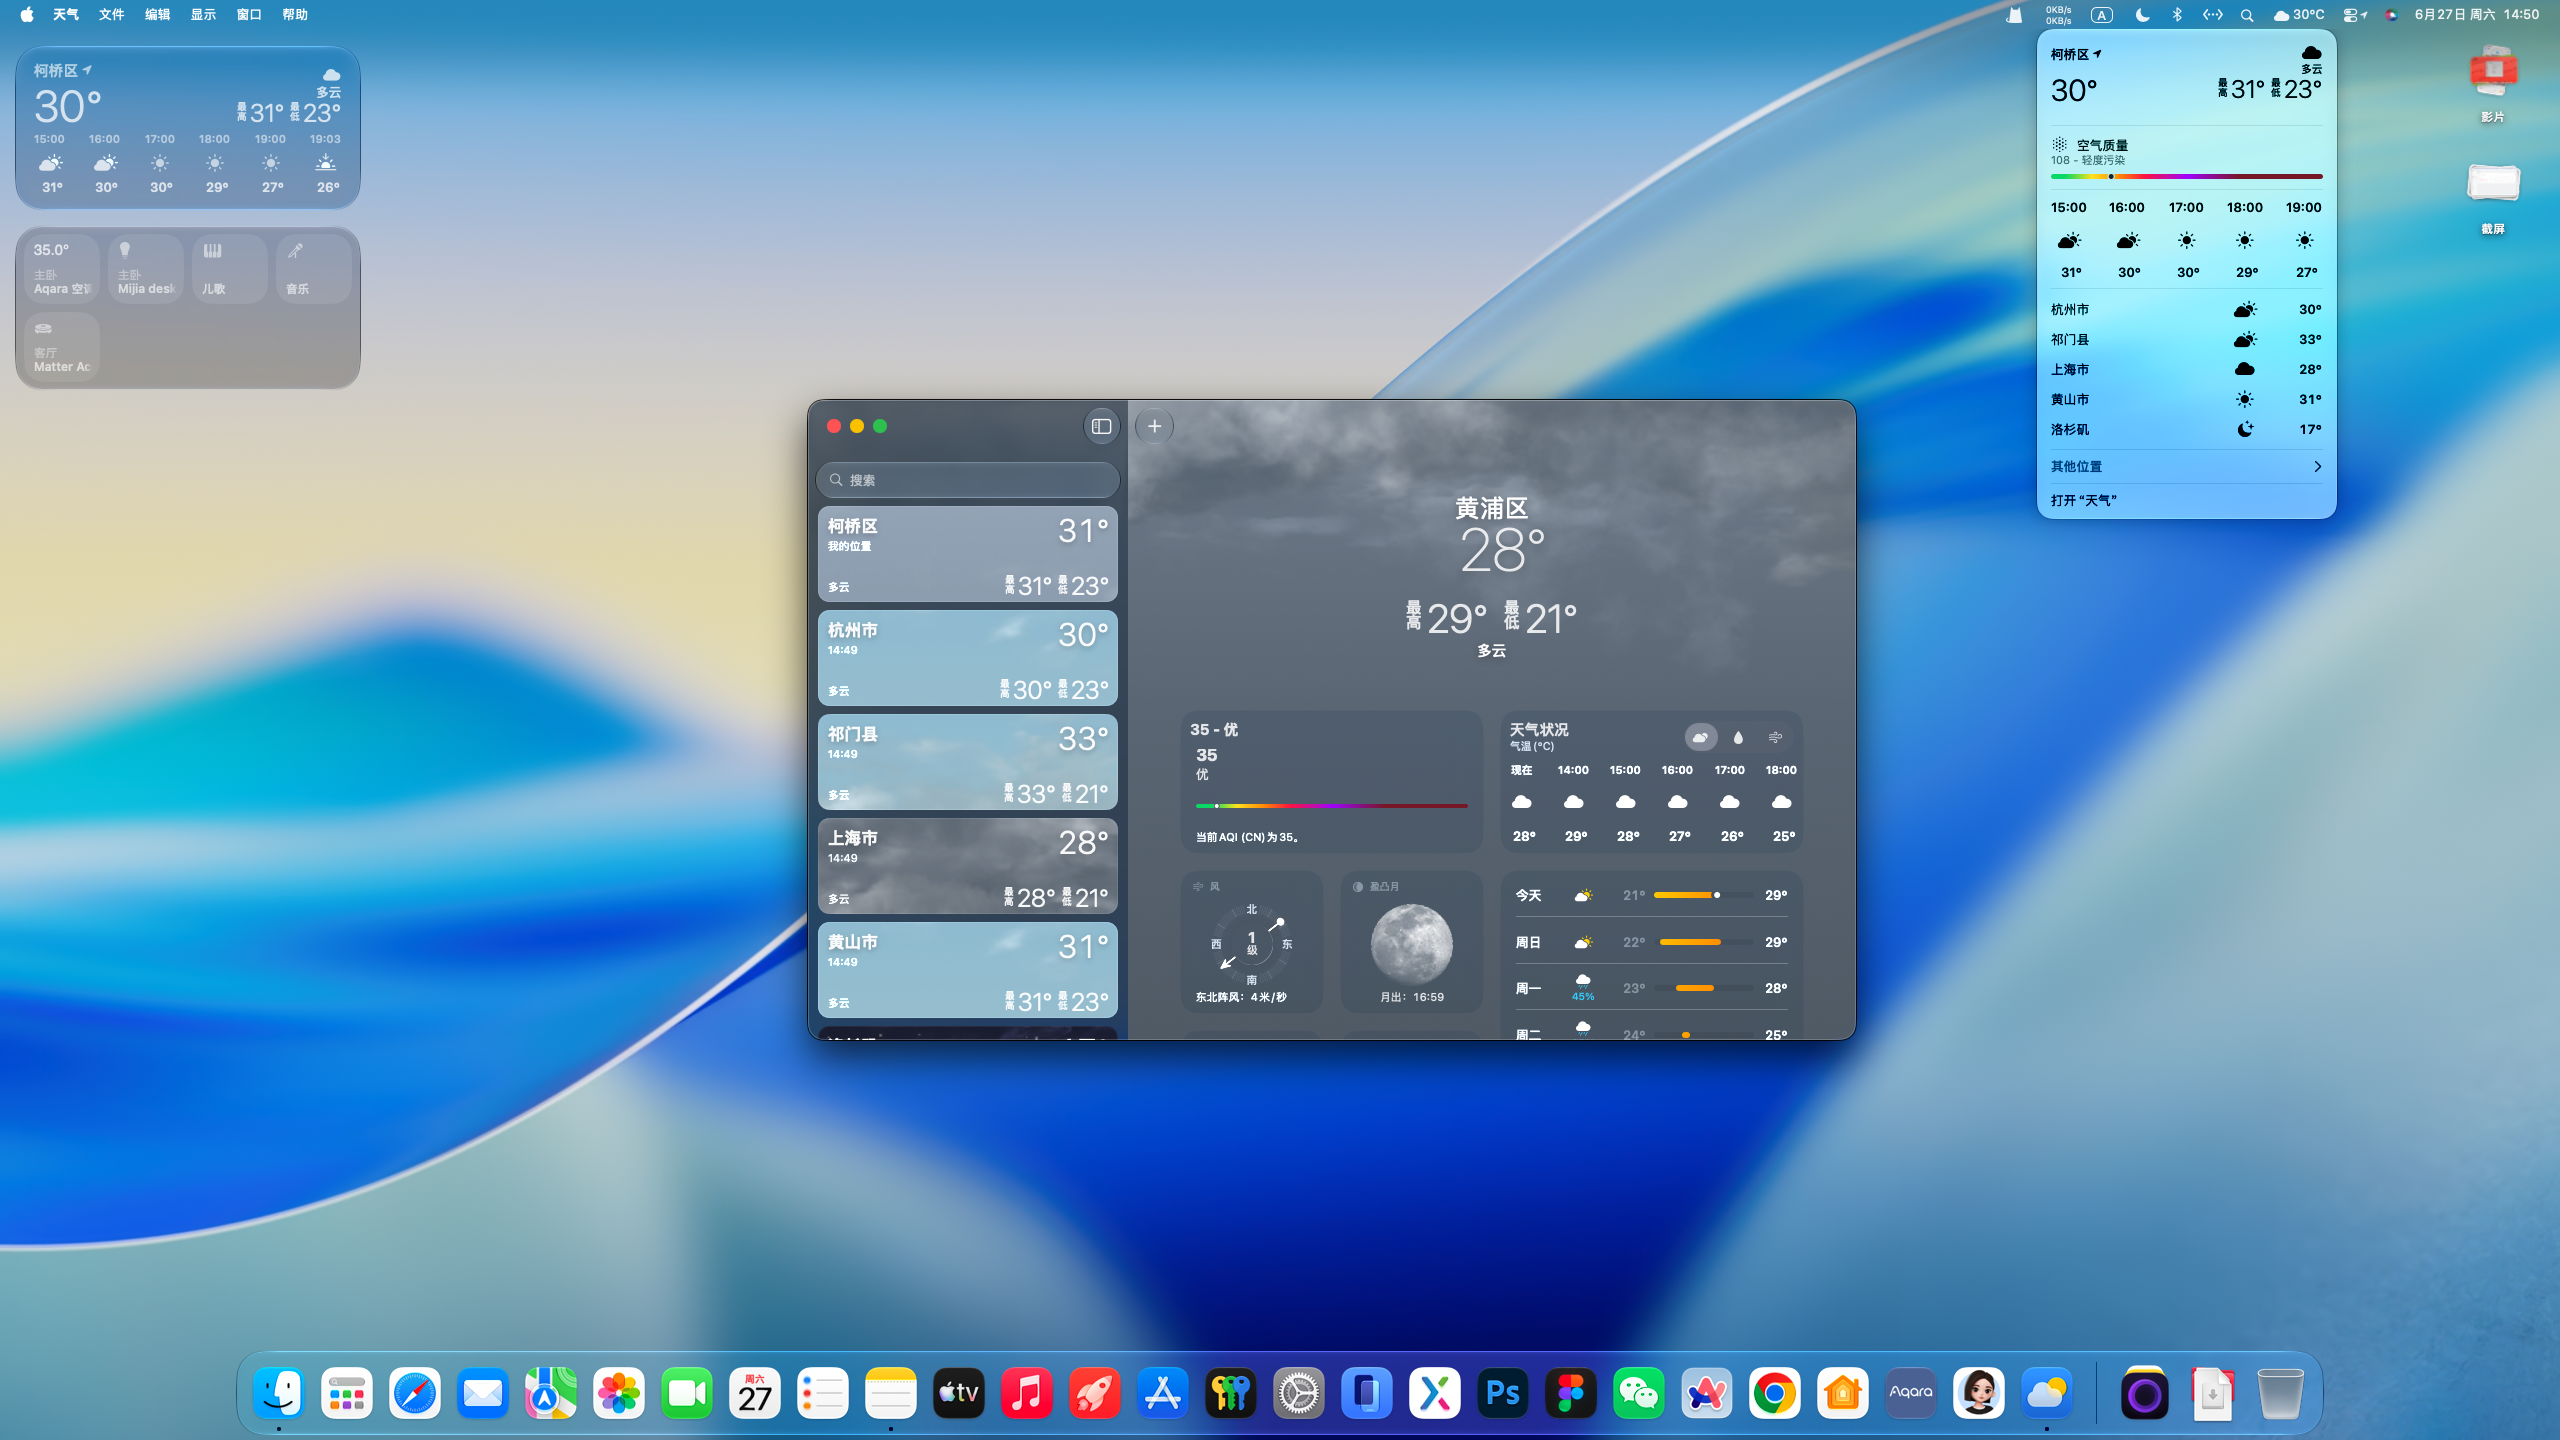Open Figma from the Dock
Viewport: 2560px width, 1440px height.
click(1571, 1393)
